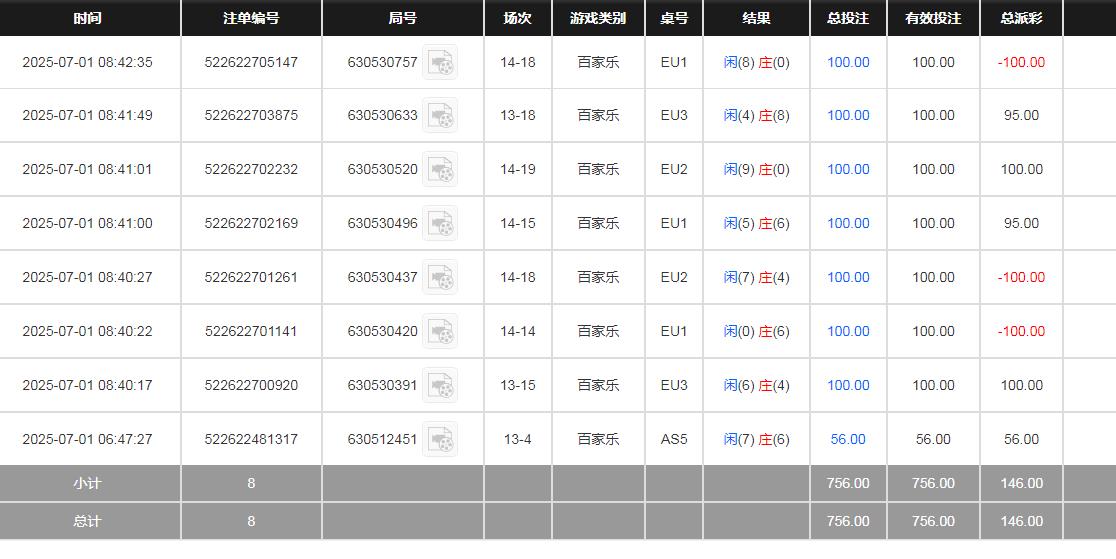
Task: Open video replay icon for round 630512451
Action: (439, 440)
